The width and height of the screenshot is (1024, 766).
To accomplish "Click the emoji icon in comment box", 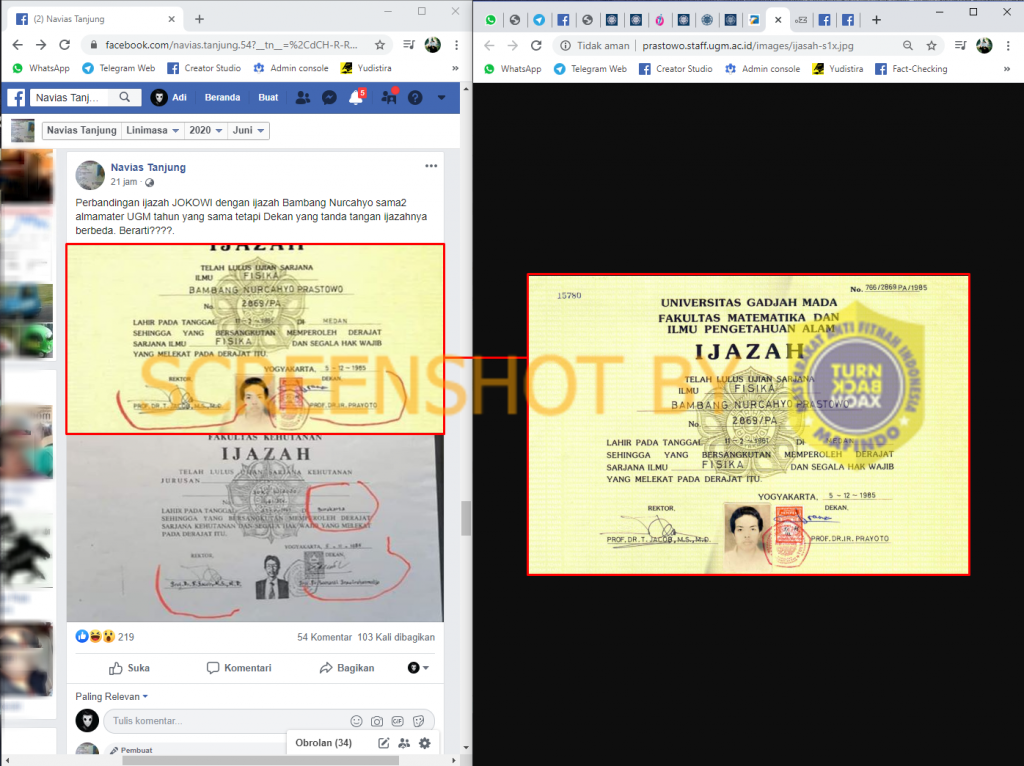I will 356,721.
